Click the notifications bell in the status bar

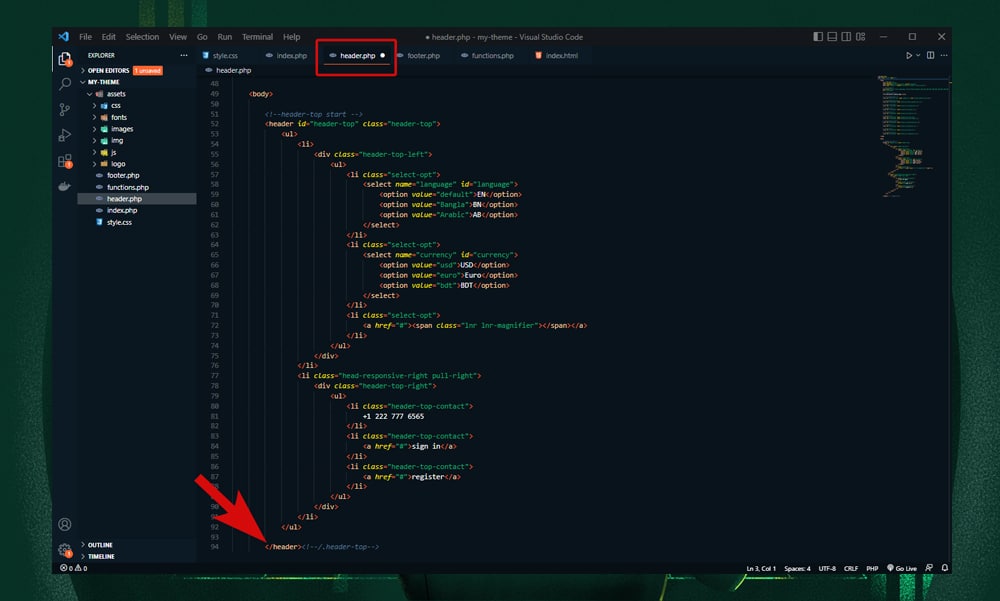(943, 567)
